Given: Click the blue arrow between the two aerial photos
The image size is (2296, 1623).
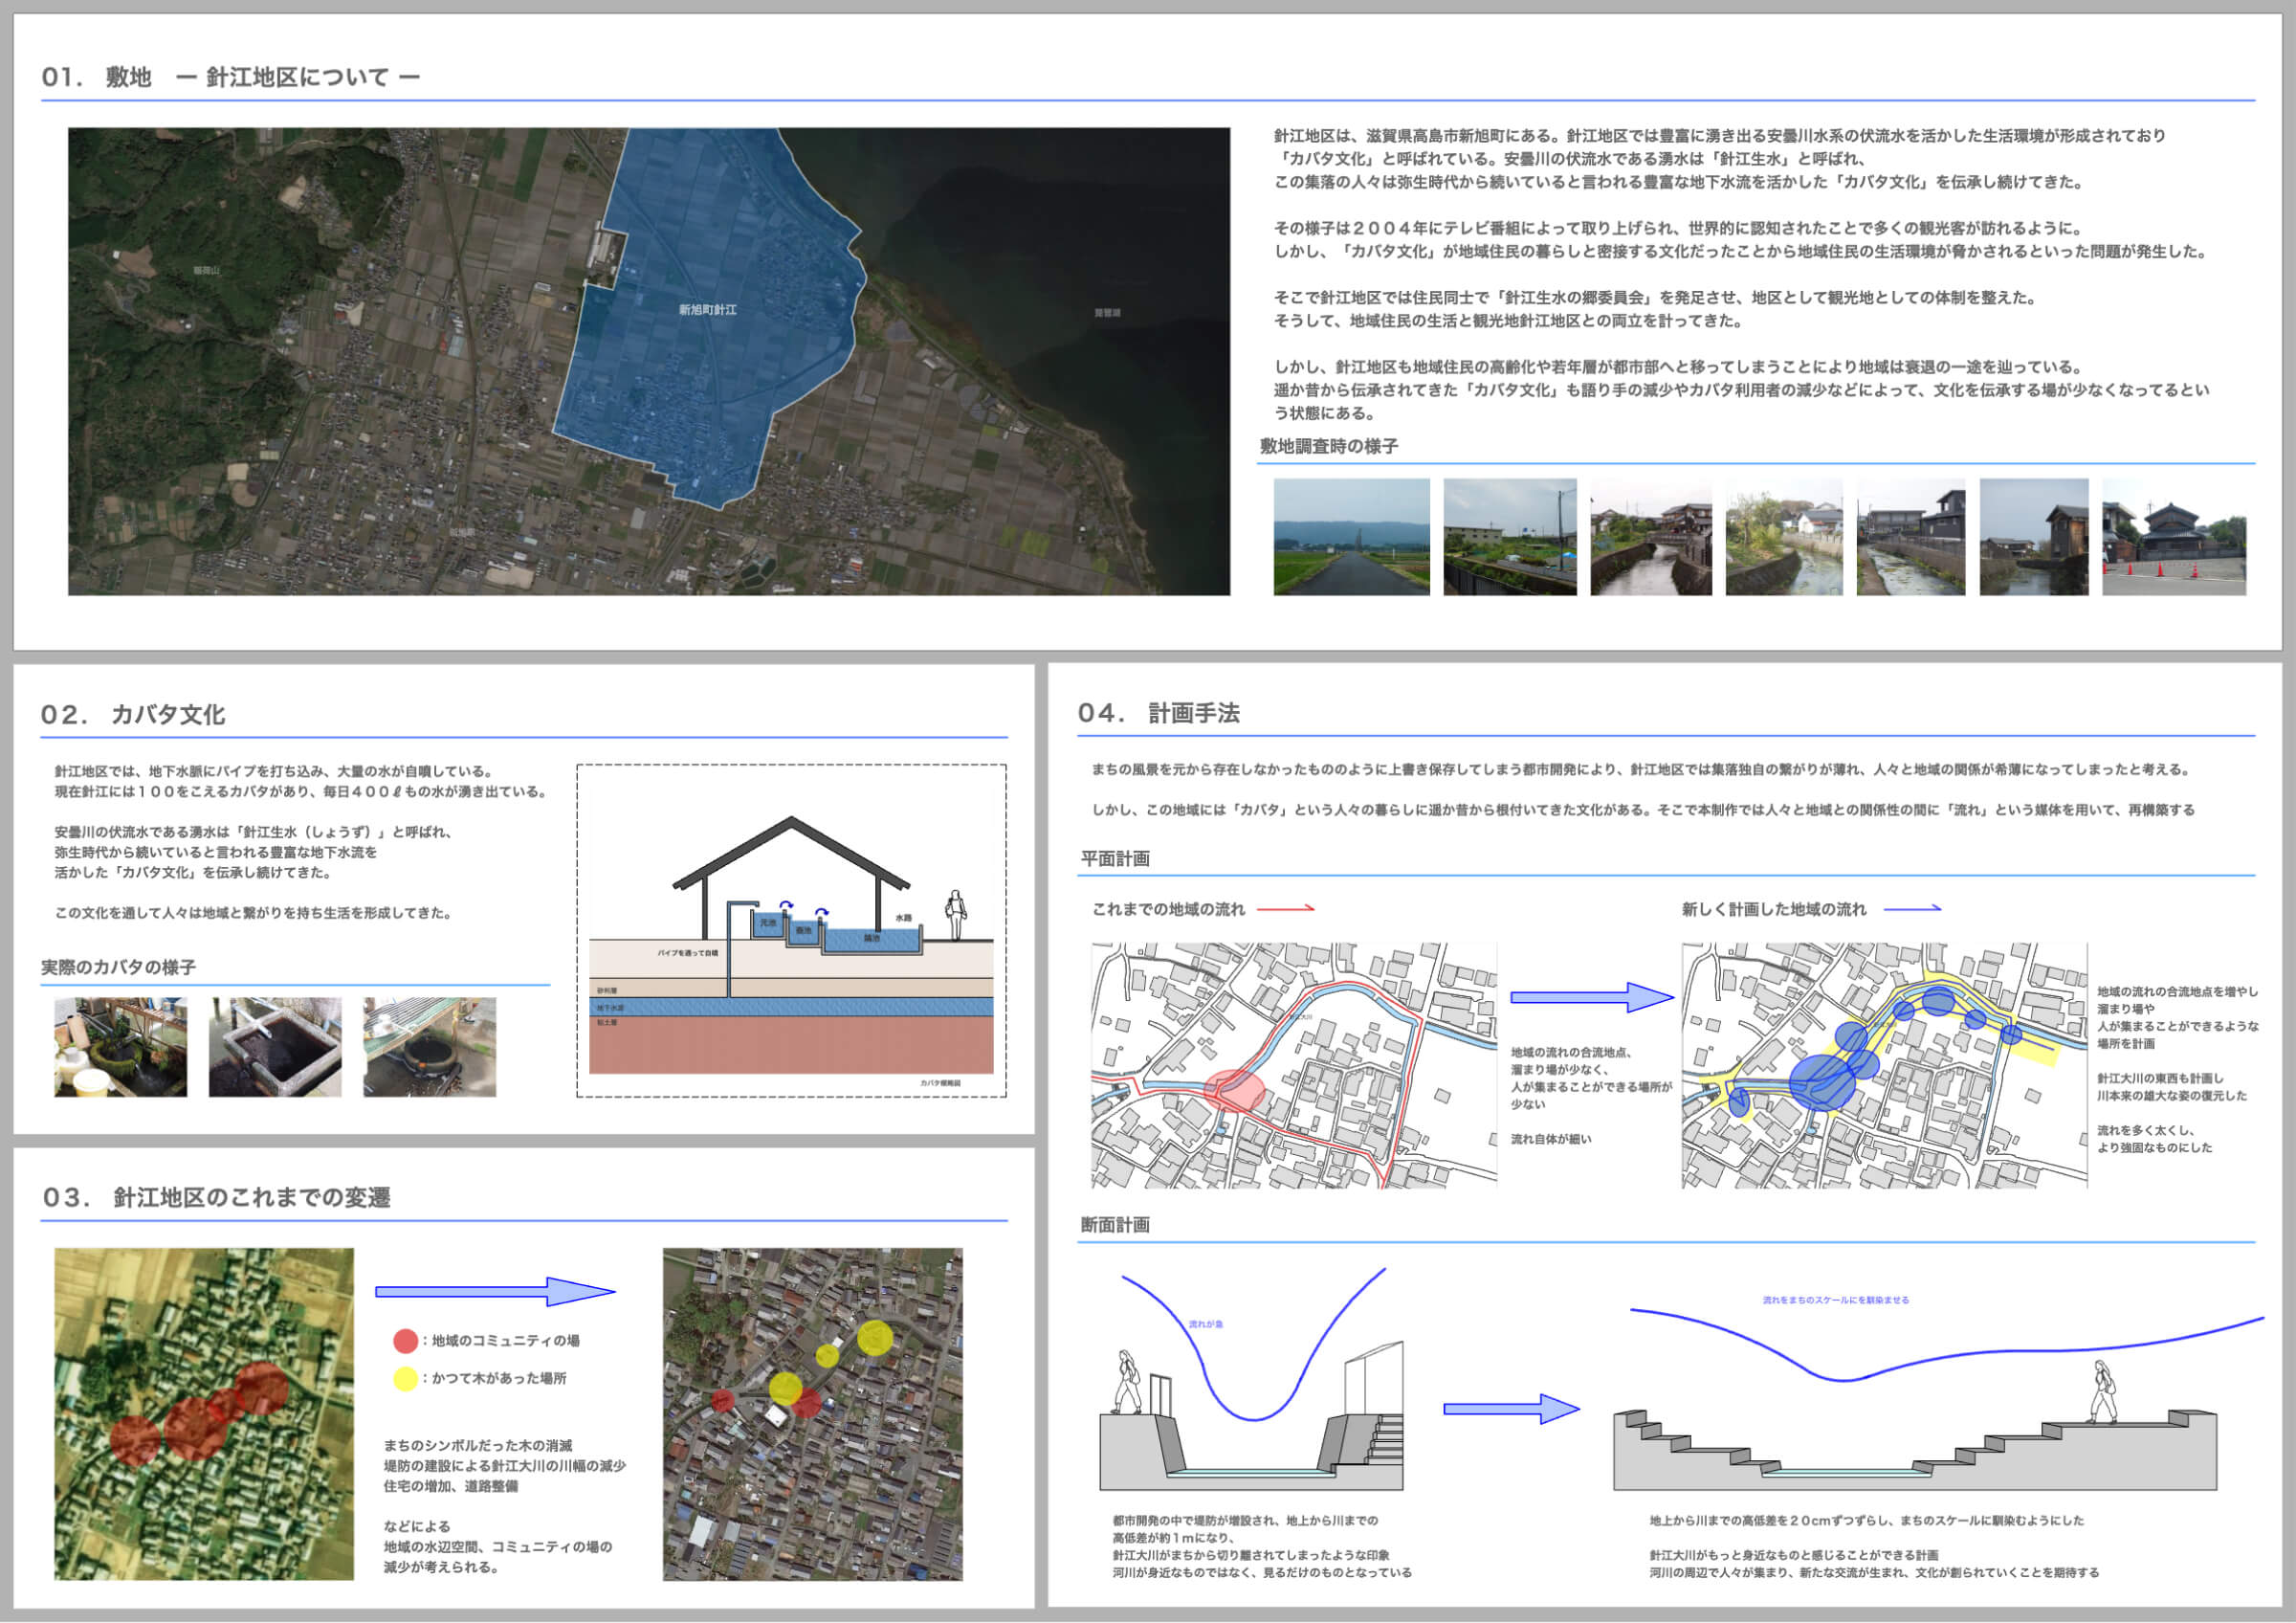Looking at the screenshot, I should [x=495, y=1292].
